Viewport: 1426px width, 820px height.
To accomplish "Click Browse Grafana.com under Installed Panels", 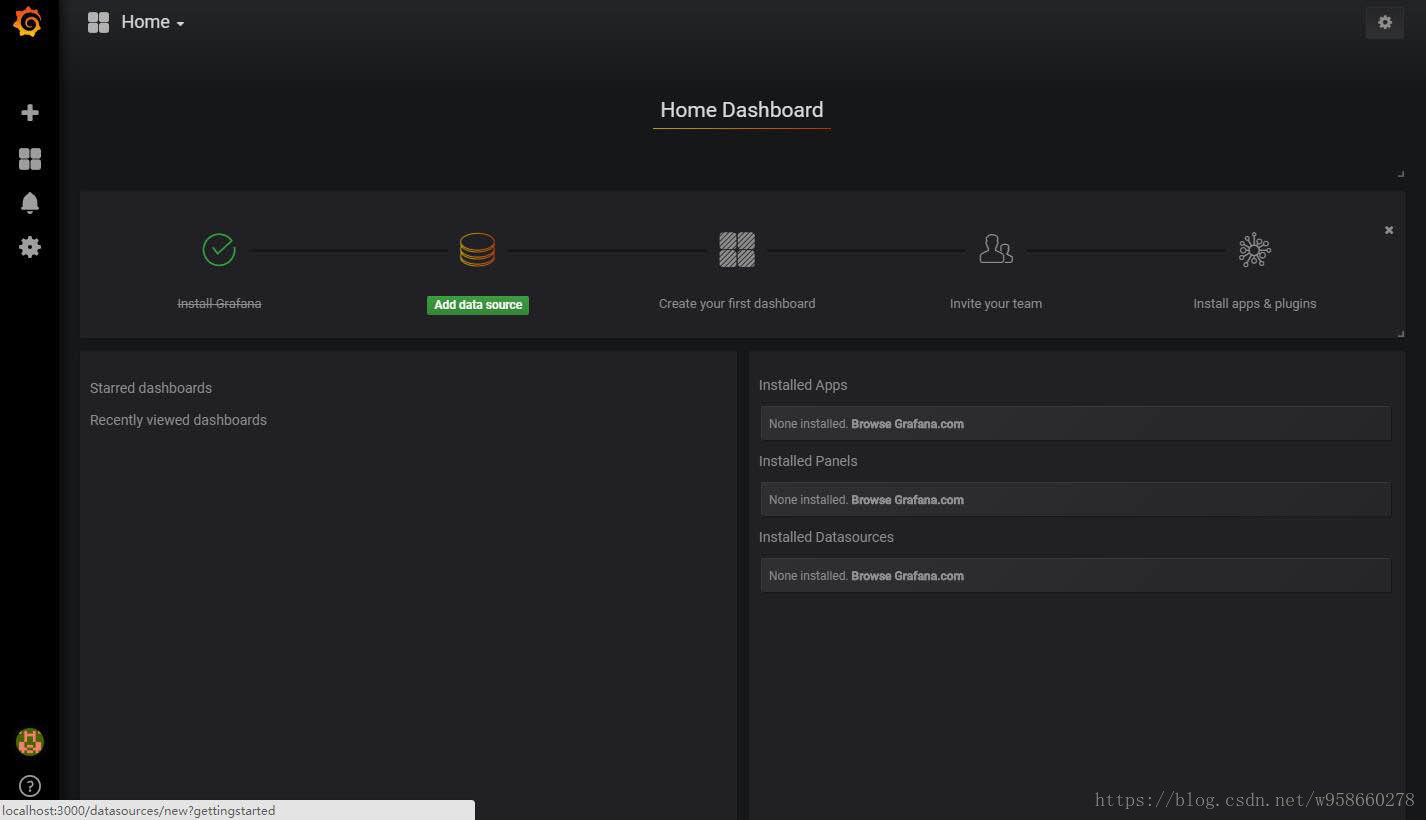I will tap(907, 500).
